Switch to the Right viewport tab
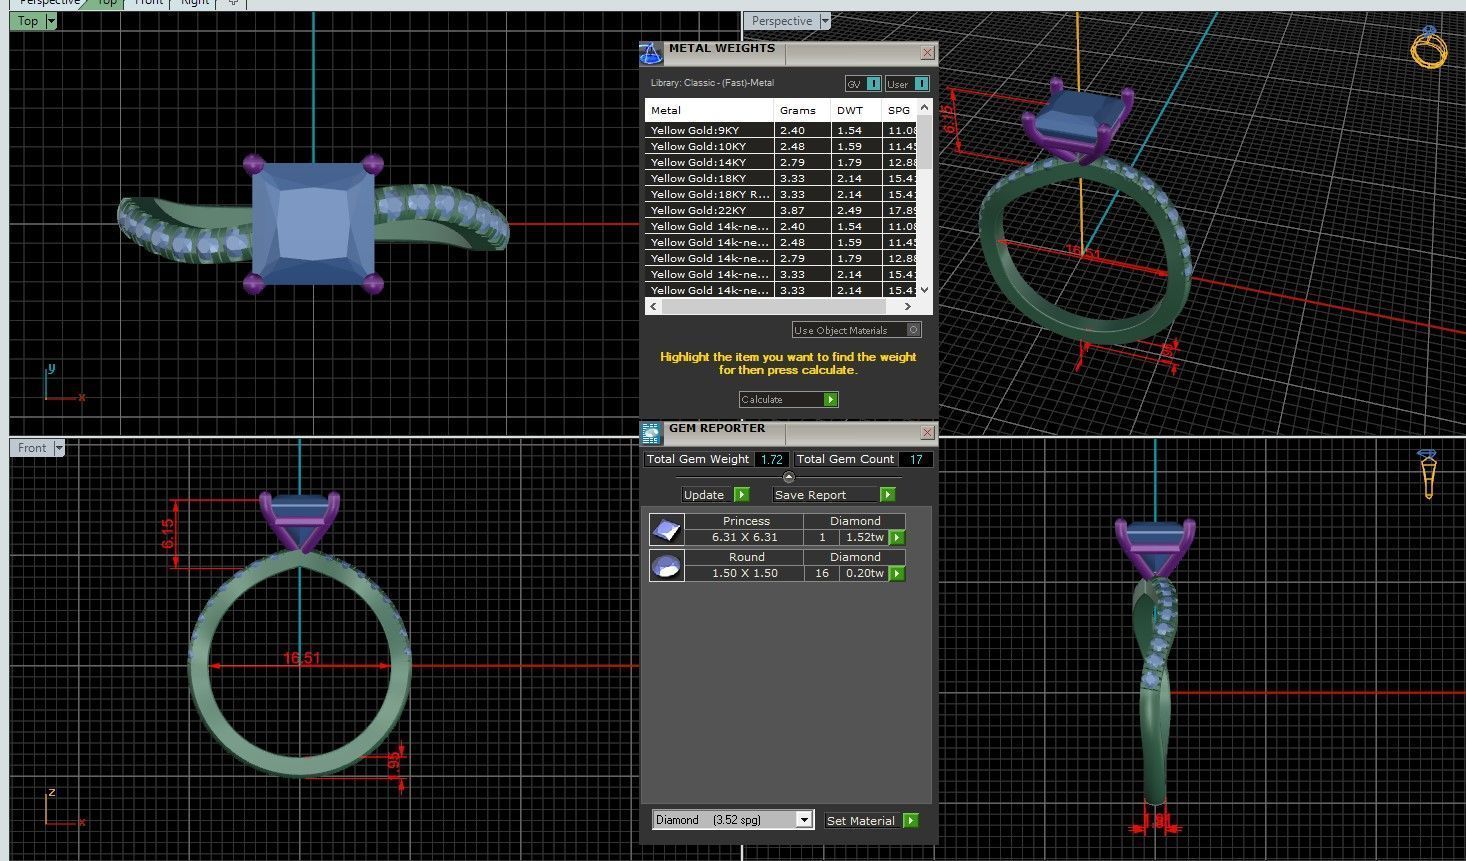 (194, 3)
